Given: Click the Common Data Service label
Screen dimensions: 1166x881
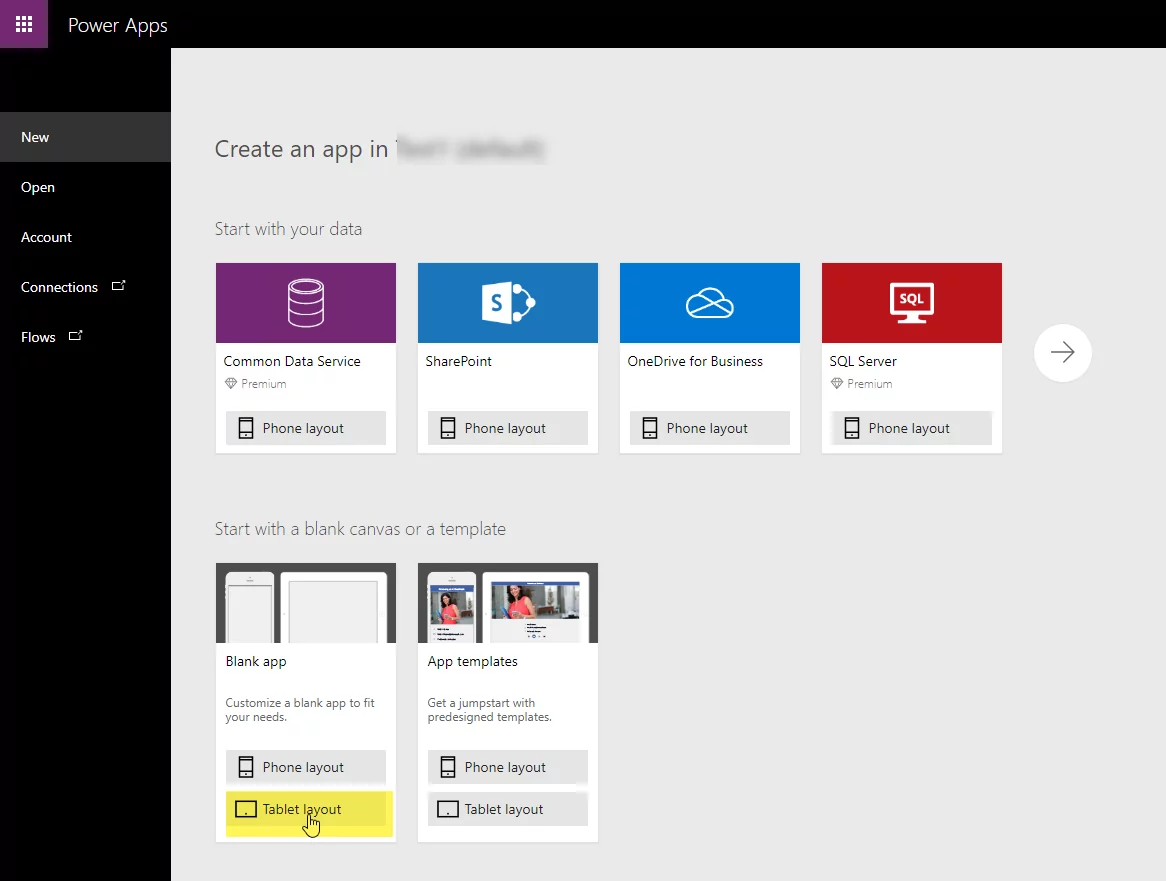Looking at the screenshot, I should click(292, 361).
